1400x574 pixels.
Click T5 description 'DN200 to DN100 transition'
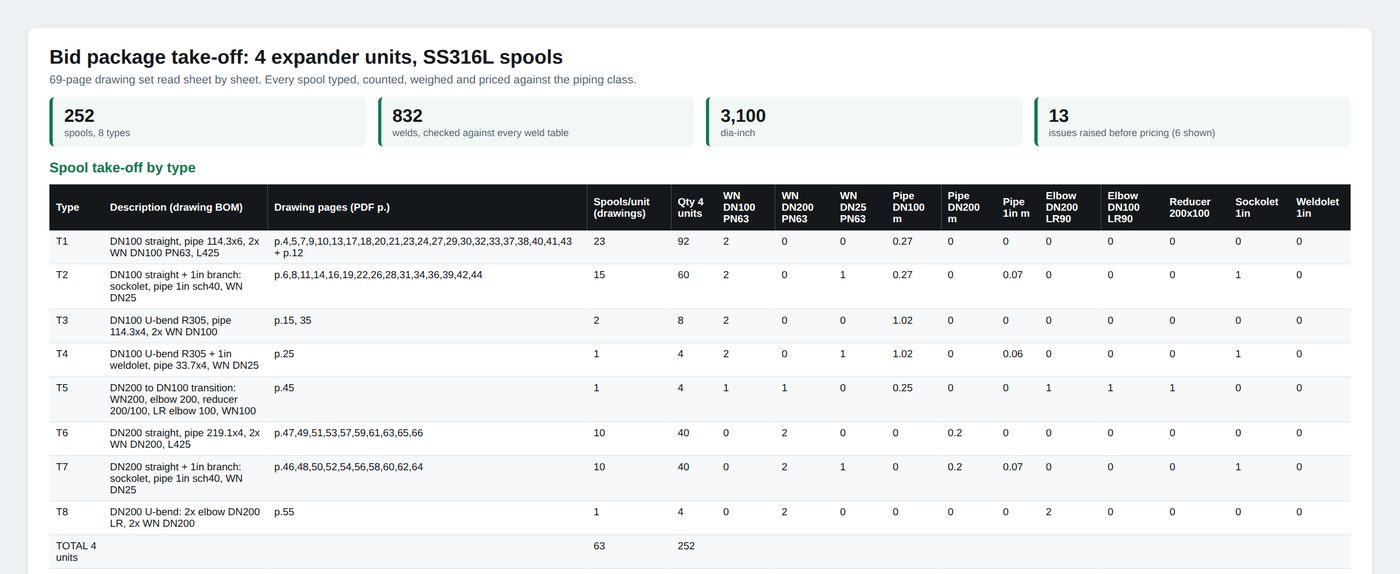(x=183, y=399)
